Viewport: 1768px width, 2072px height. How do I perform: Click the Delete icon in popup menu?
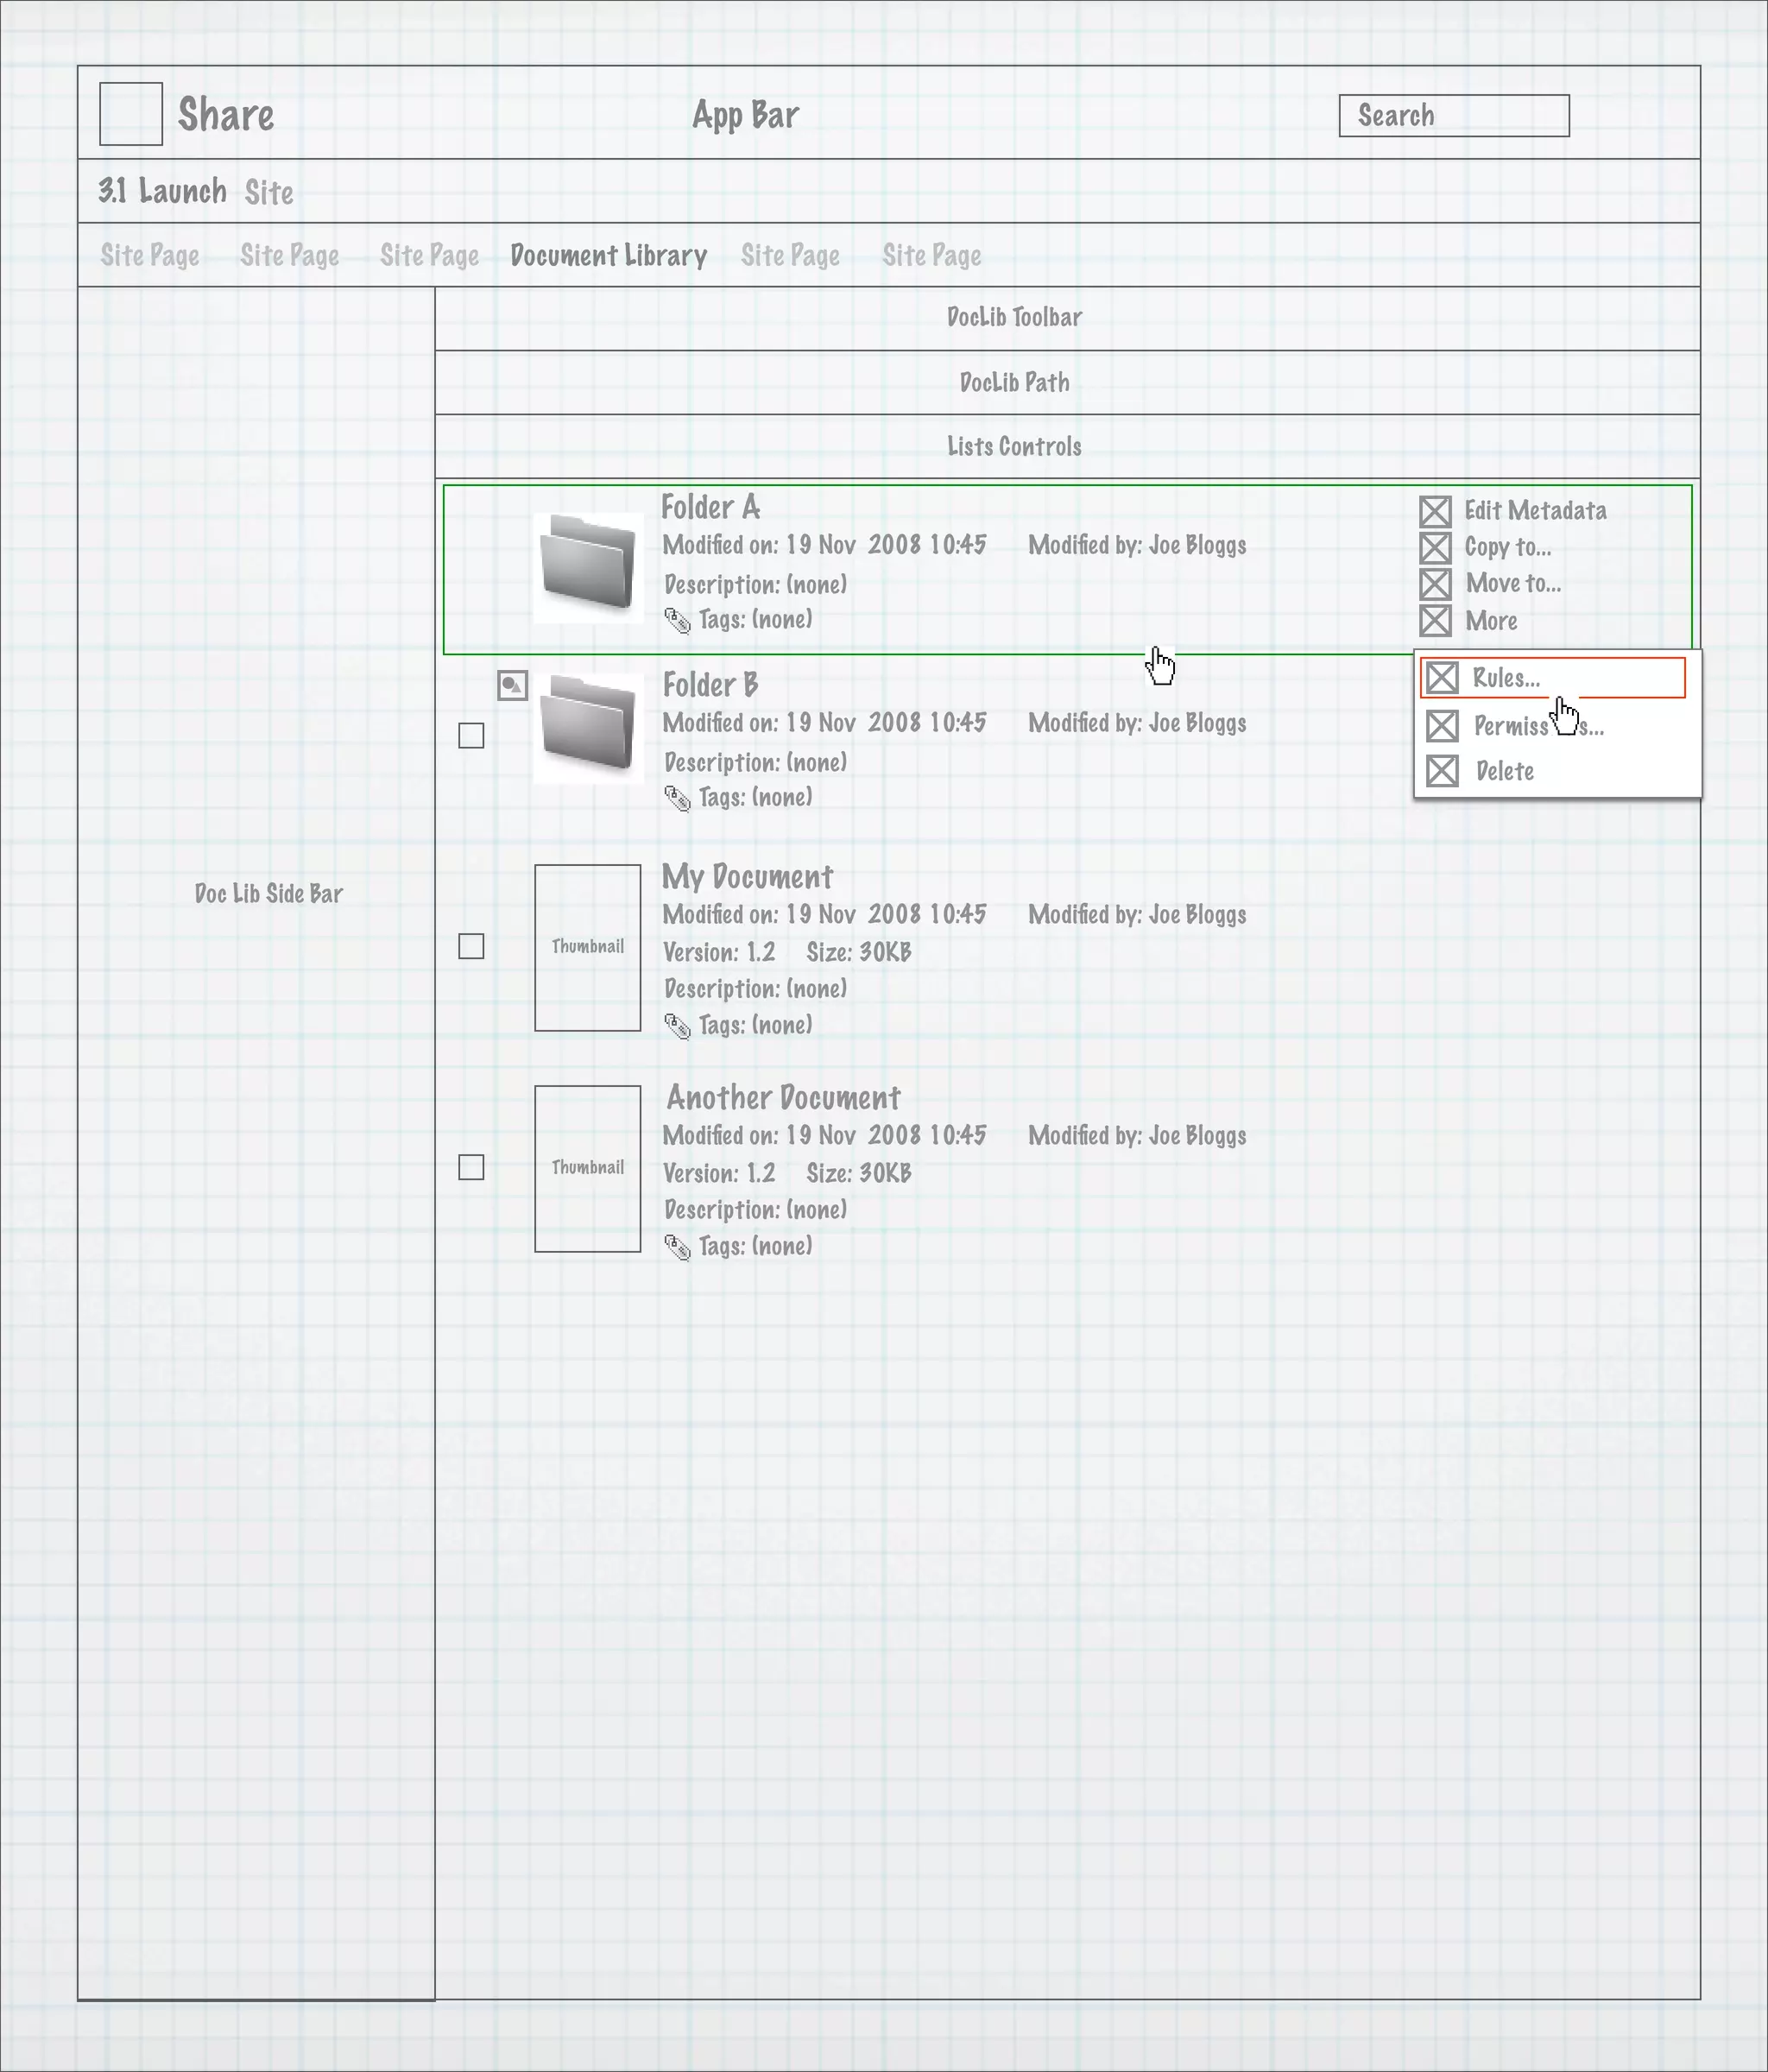click(x=1442, y=771)
